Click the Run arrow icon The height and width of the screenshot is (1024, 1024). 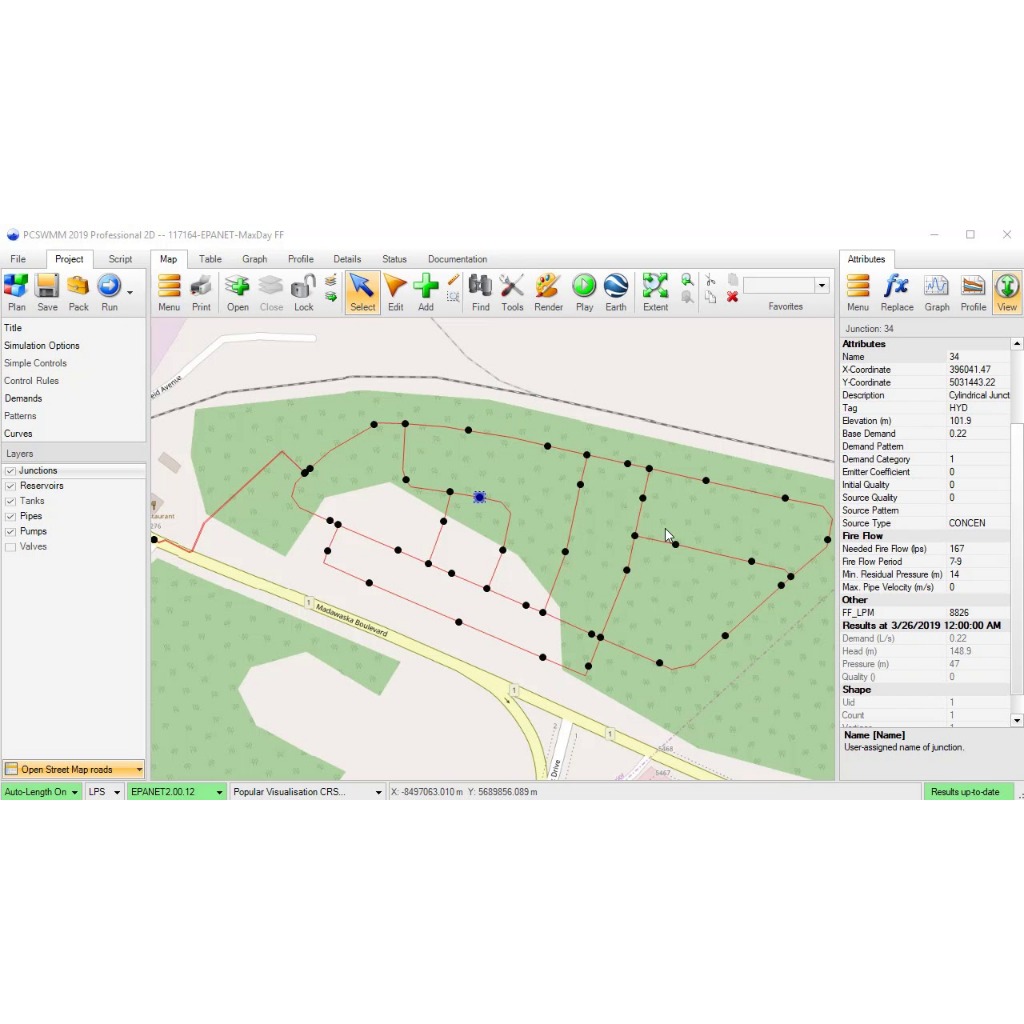pyautogui.click(x=109, y=287)
